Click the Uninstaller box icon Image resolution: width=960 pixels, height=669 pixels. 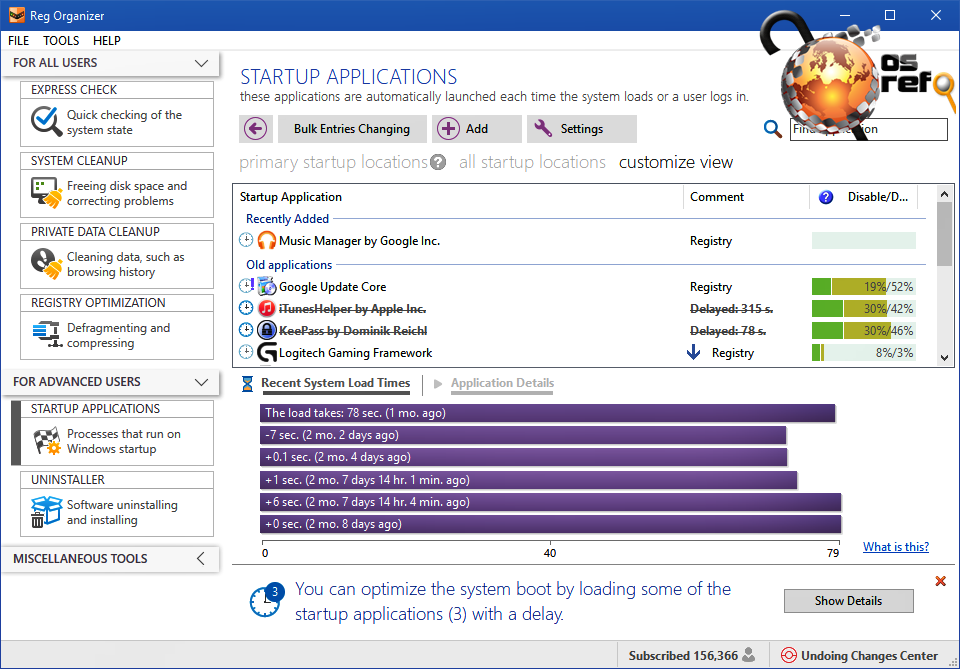click(47, 512)
